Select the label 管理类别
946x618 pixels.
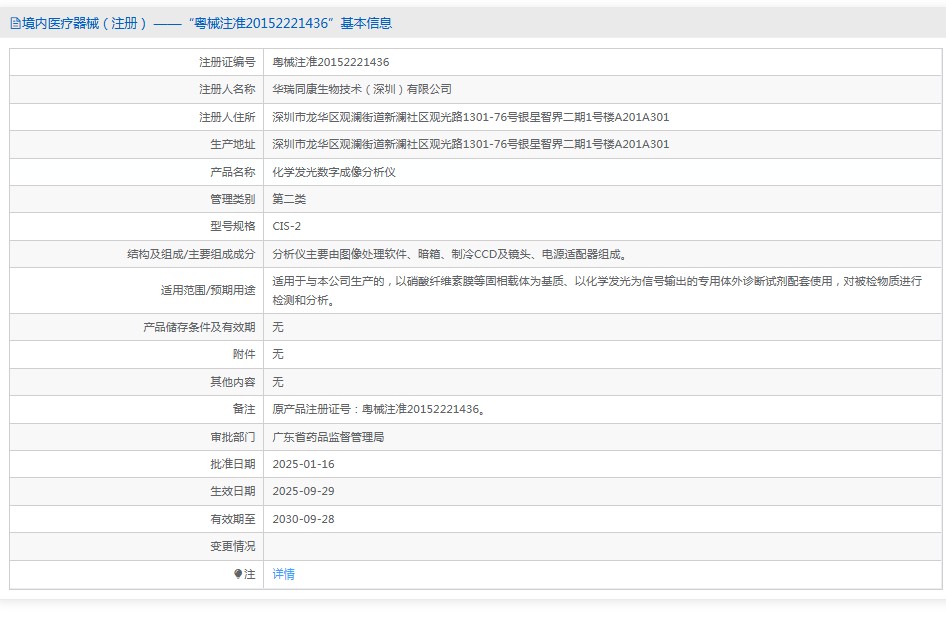pos(233,199)
